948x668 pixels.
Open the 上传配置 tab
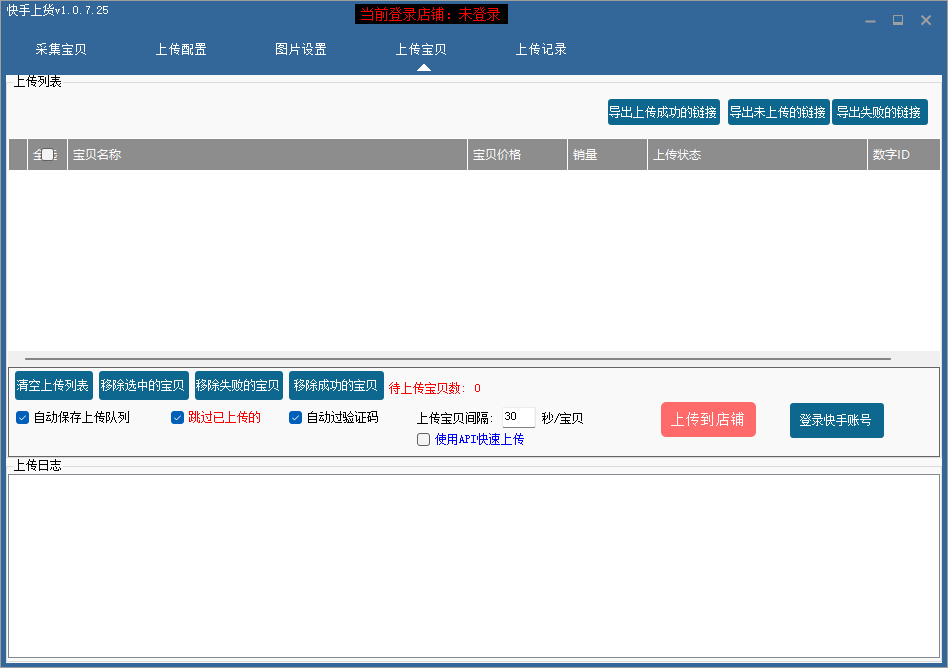click(181, 49)
